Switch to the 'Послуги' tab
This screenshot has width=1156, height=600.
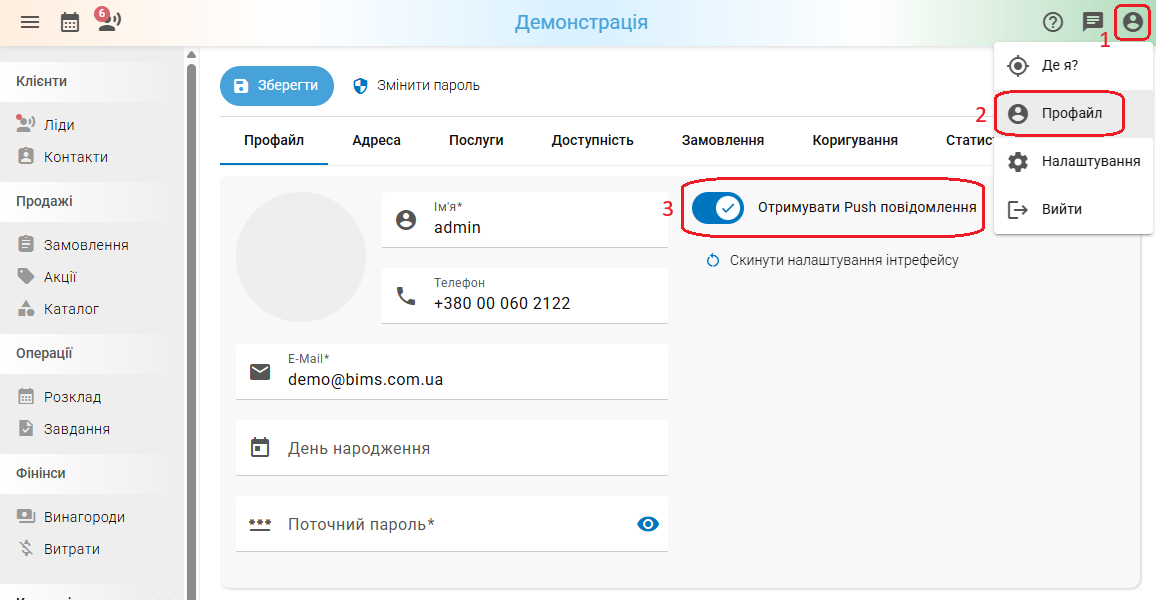[x=476, y=140]
